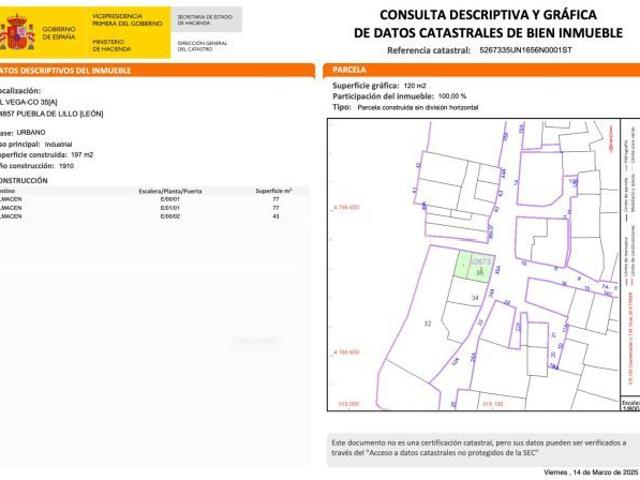This screenshot has width=640, height=480.
Task: Click the Superficie m² column header
Action: [x=273, y=190]
